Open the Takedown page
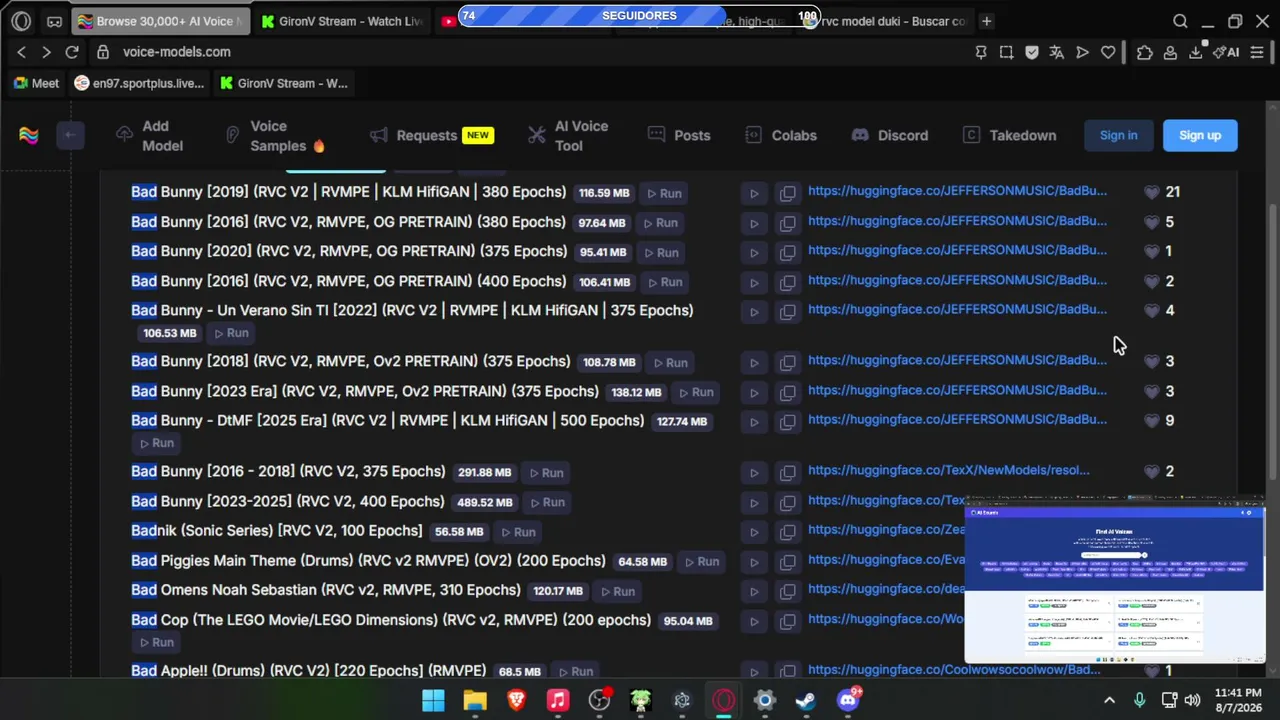 1009,135
